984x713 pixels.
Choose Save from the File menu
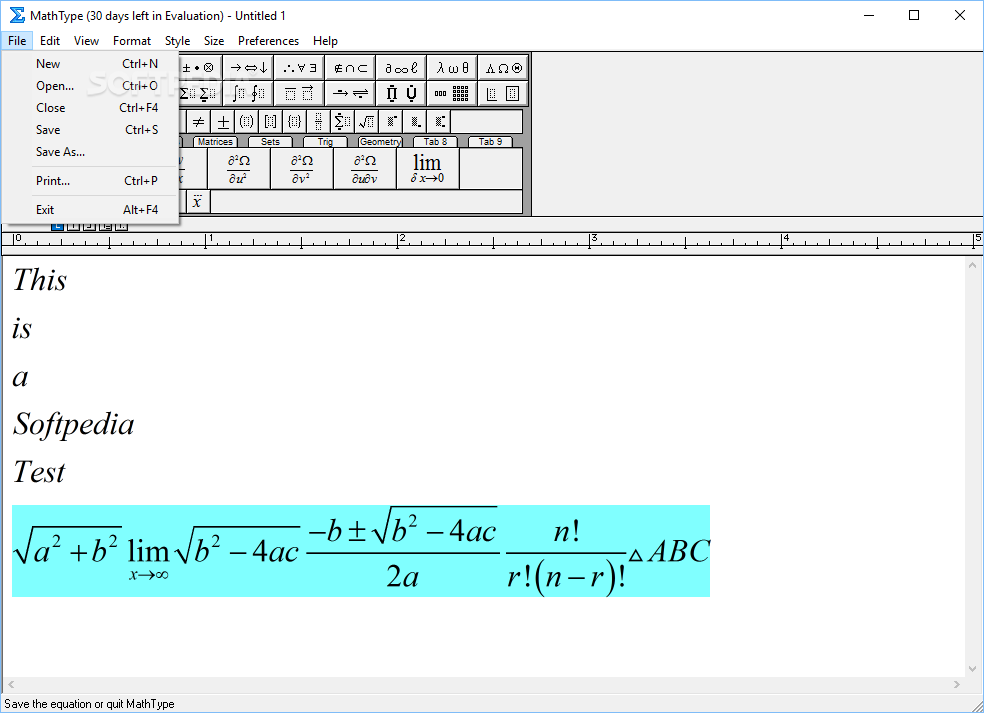coord(91,130)
